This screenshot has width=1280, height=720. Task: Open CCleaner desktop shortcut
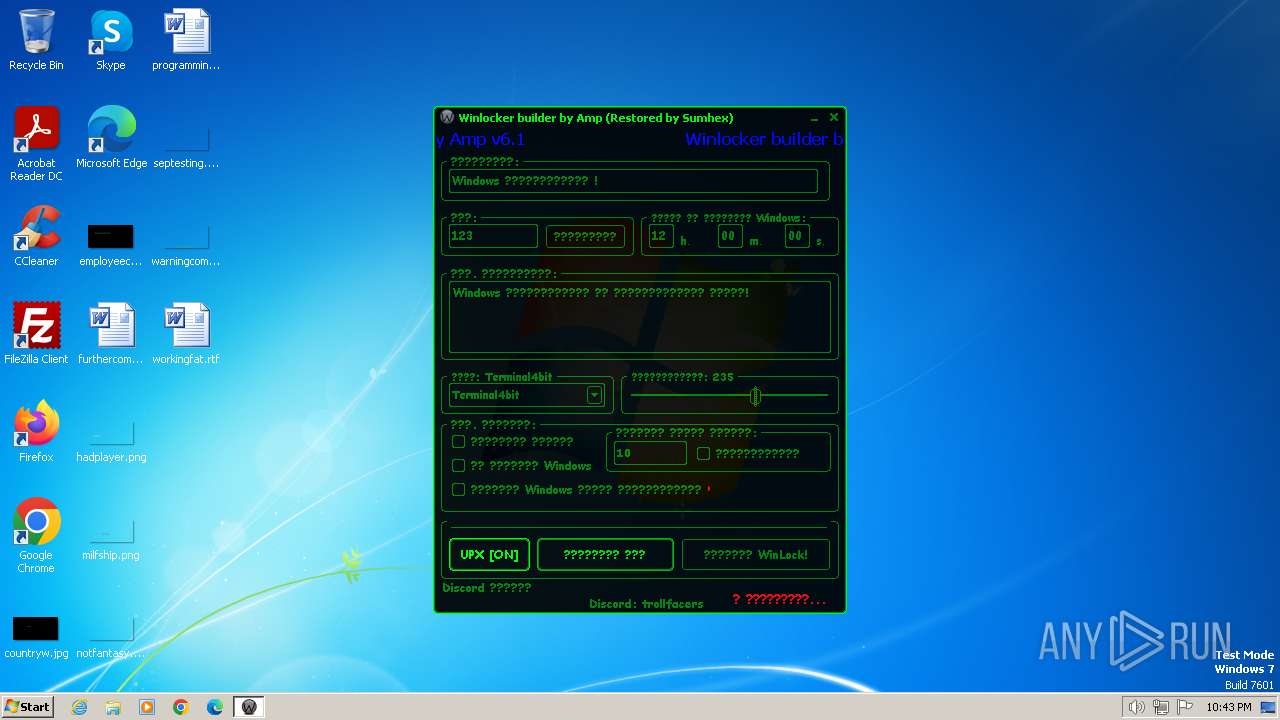[x=36, y=236]
